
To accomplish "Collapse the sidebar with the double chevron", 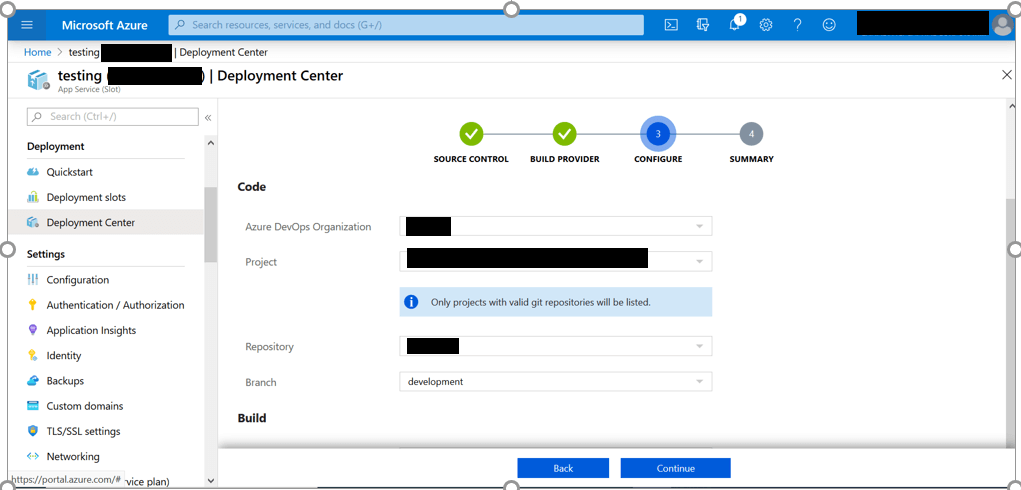I will pyautogui.click(x=208, y=117).
